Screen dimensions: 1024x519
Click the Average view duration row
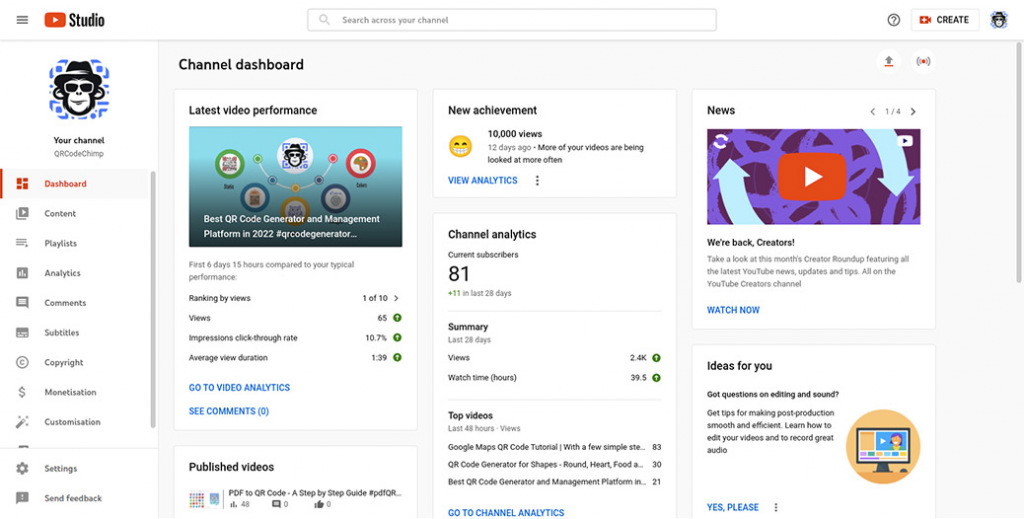tap(295, 358)
